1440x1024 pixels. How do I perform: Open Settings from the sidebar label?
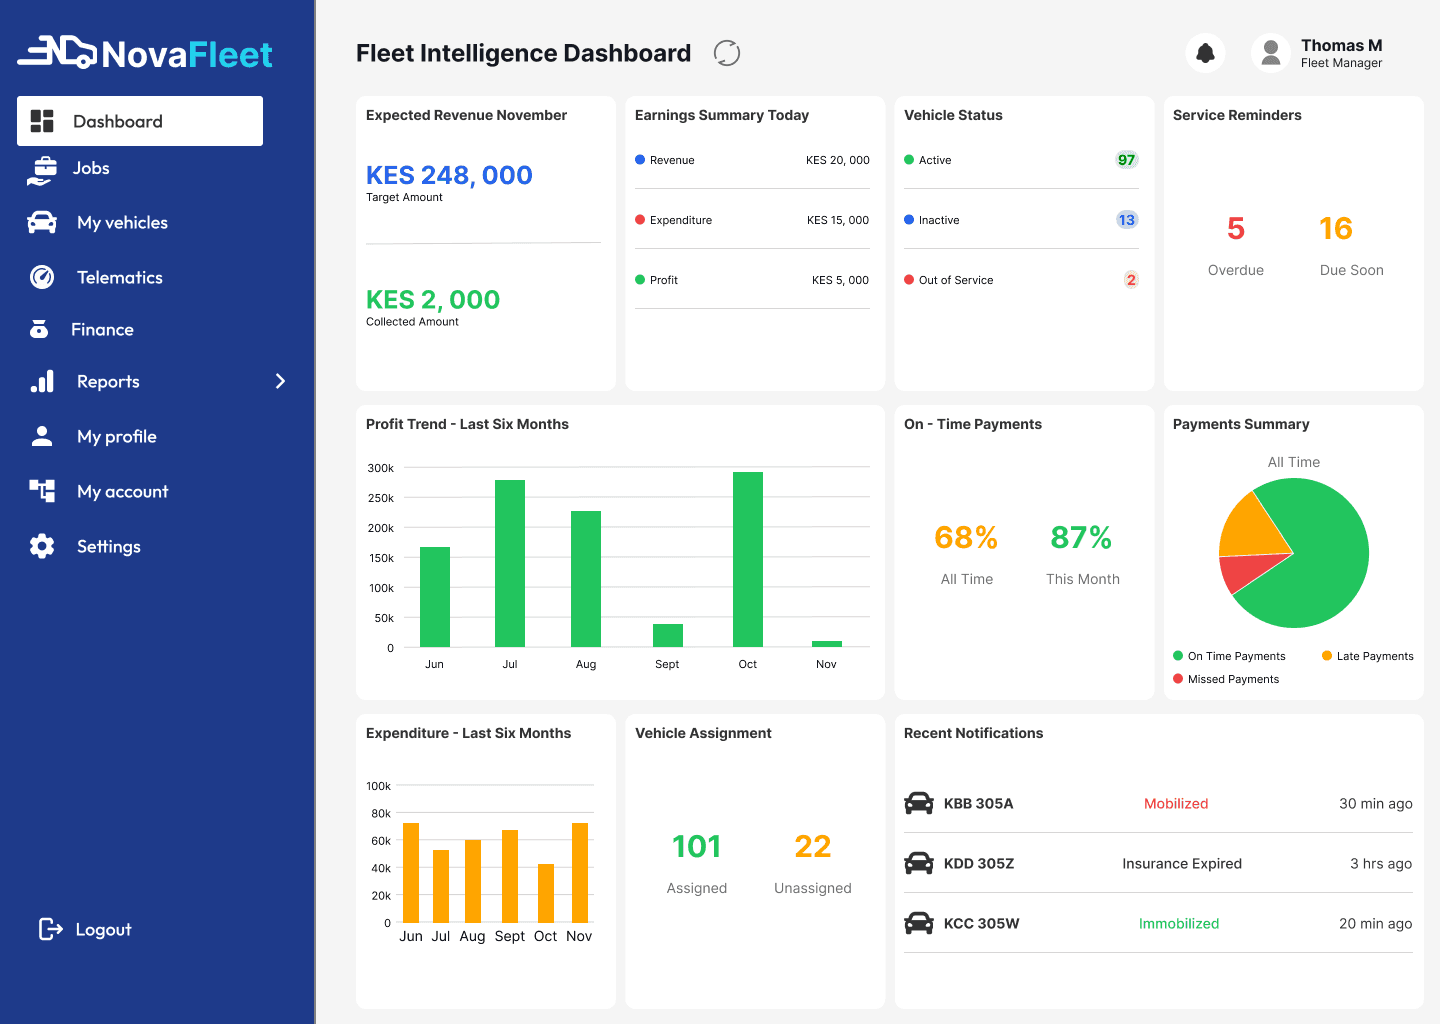[109, 546]
